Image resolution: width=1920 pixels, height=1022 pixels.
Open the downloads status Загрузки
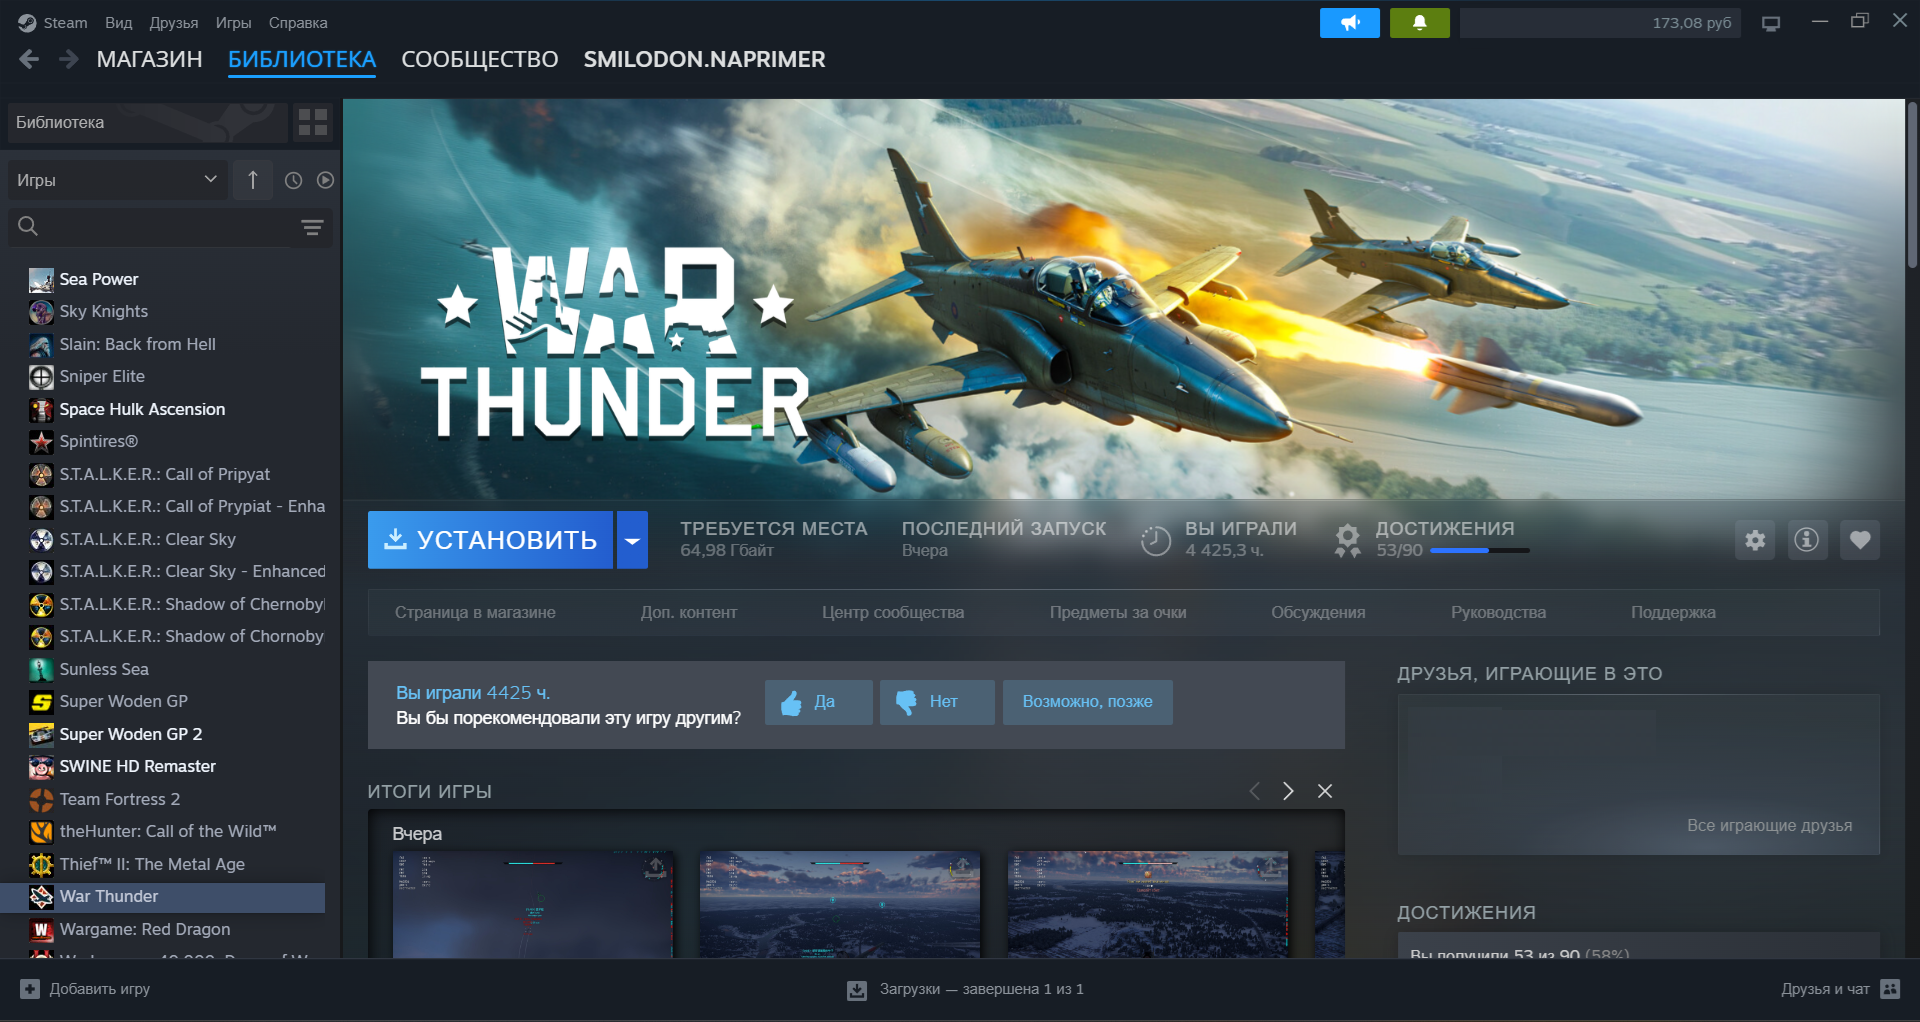[x=965, y=989]
